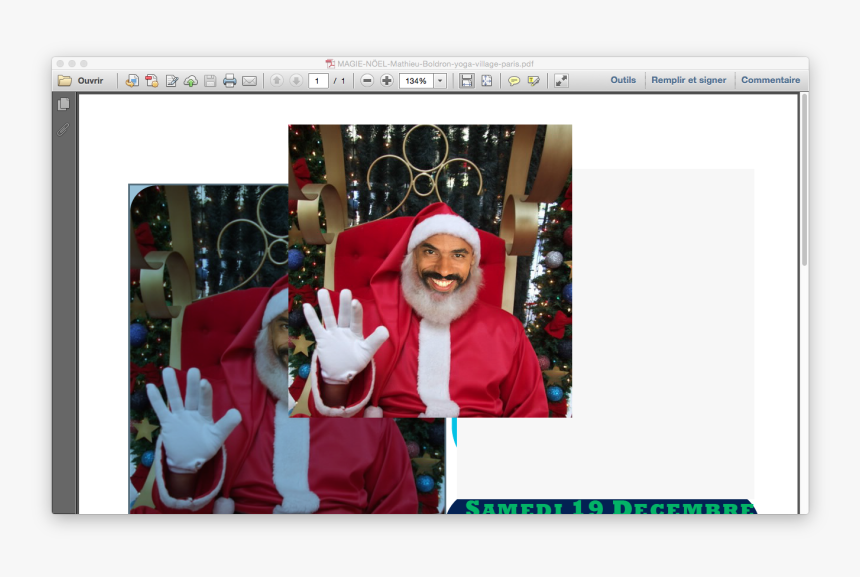Open the sticky note comment icon
Screen dimensions: 860x577
click(513, 80)
